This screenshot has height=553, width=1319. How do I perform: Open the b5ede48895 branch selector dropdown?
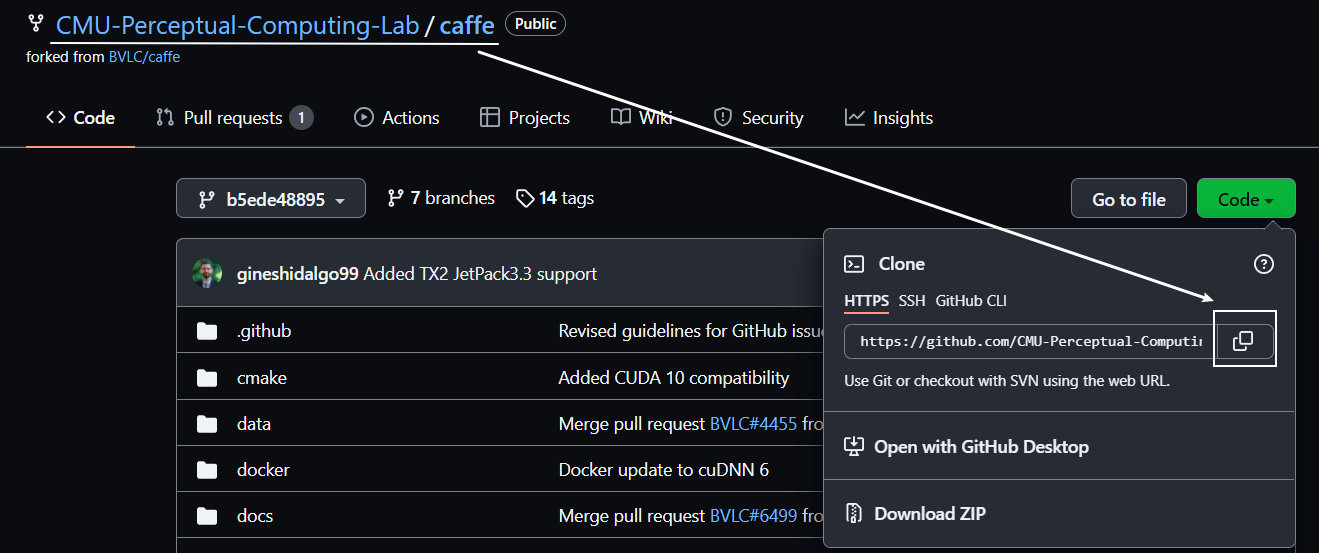(271, 198)
